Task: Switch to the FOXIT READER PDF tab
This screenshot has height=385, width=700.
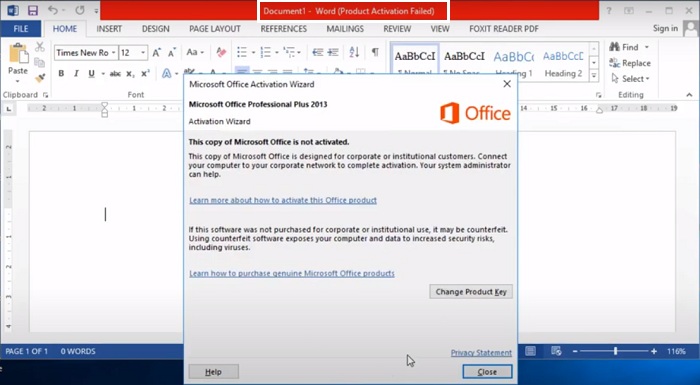Action: pyautogui.click(x=504, y=29)
